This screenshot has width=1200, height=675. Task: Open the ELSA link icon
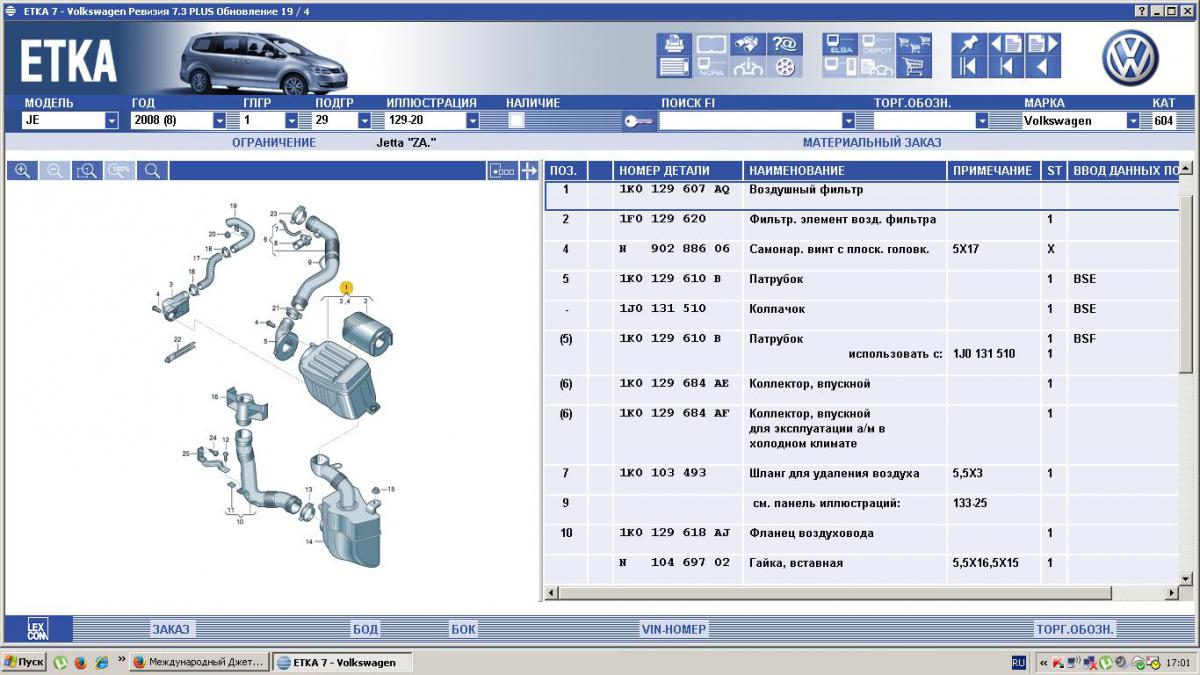click(x=840, y=44)
